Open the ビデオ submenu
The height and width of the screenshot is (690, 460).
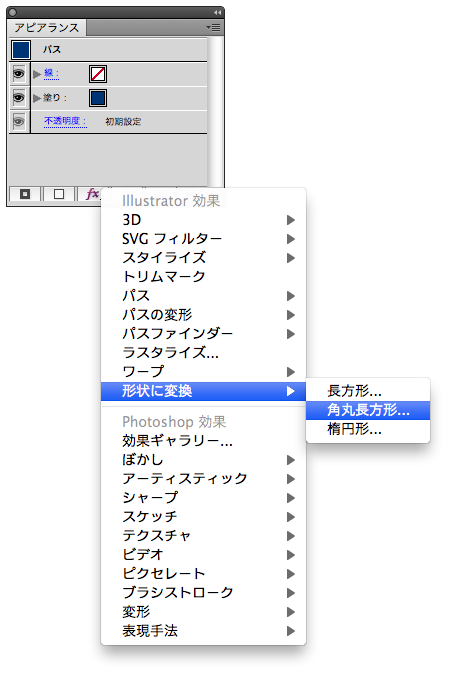pos(203,555)
